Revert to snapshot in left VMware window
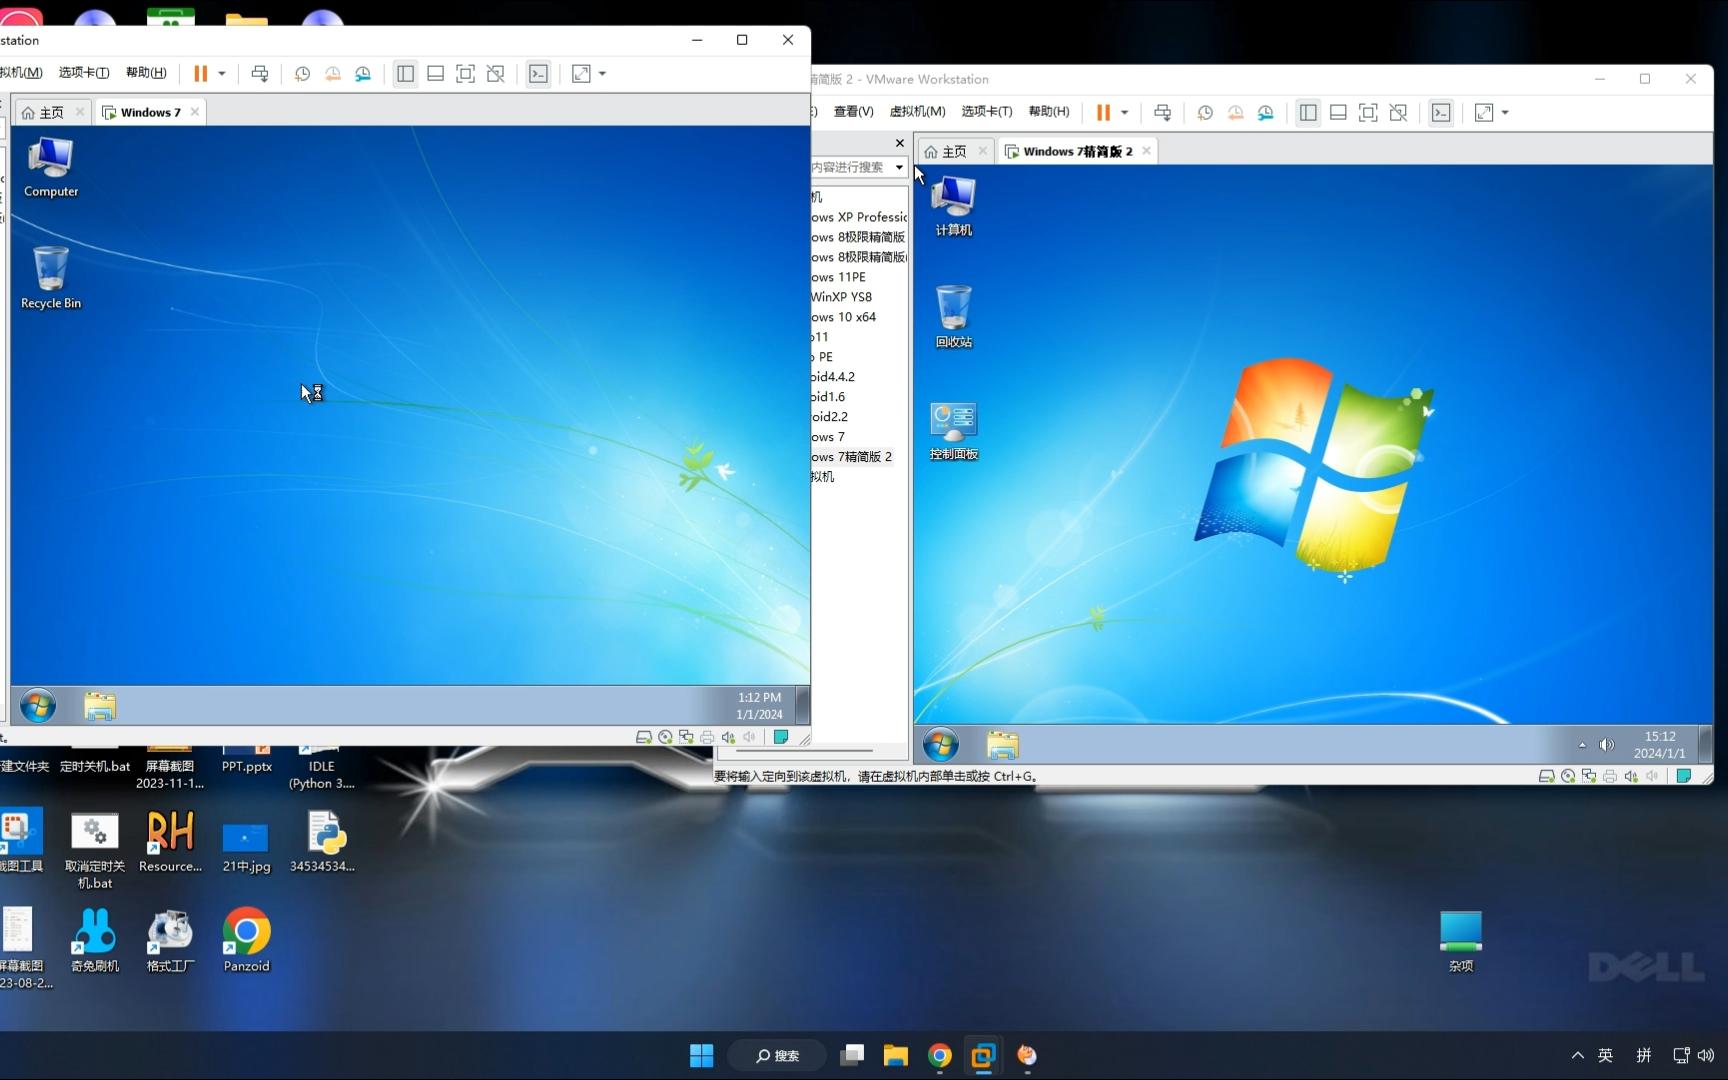 tap(332, 73)
